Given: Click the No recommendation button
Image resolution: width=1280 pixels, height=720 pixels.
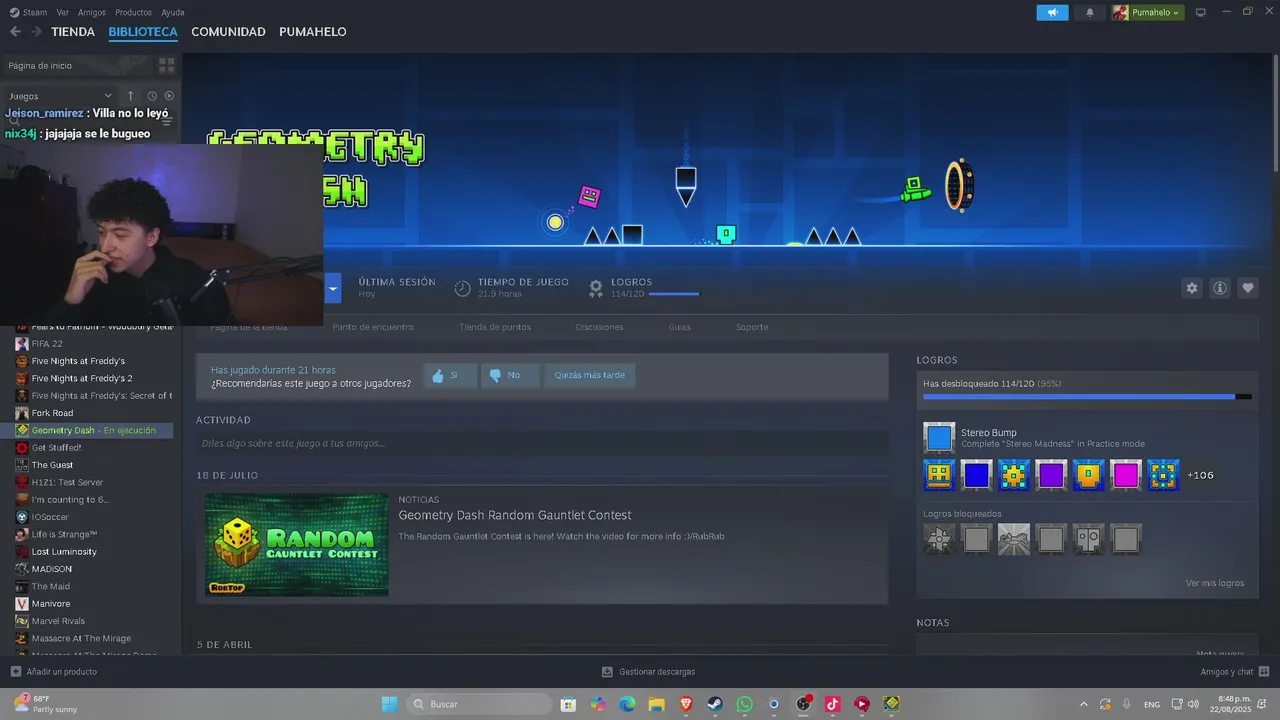Looking at the screenshot, I should coord(510,376).
